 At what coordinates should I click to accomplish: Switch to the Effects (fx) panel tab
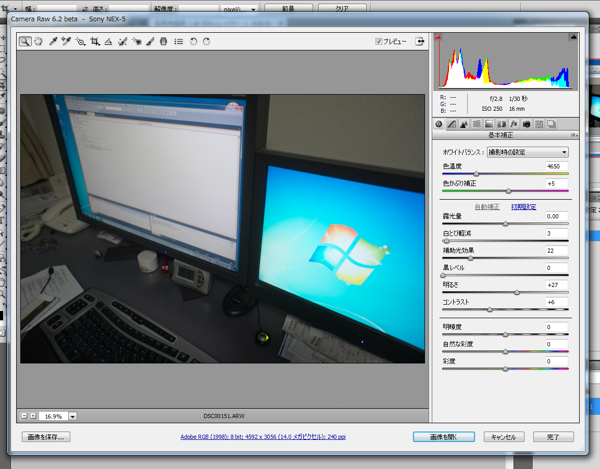(x=514, y=124)
